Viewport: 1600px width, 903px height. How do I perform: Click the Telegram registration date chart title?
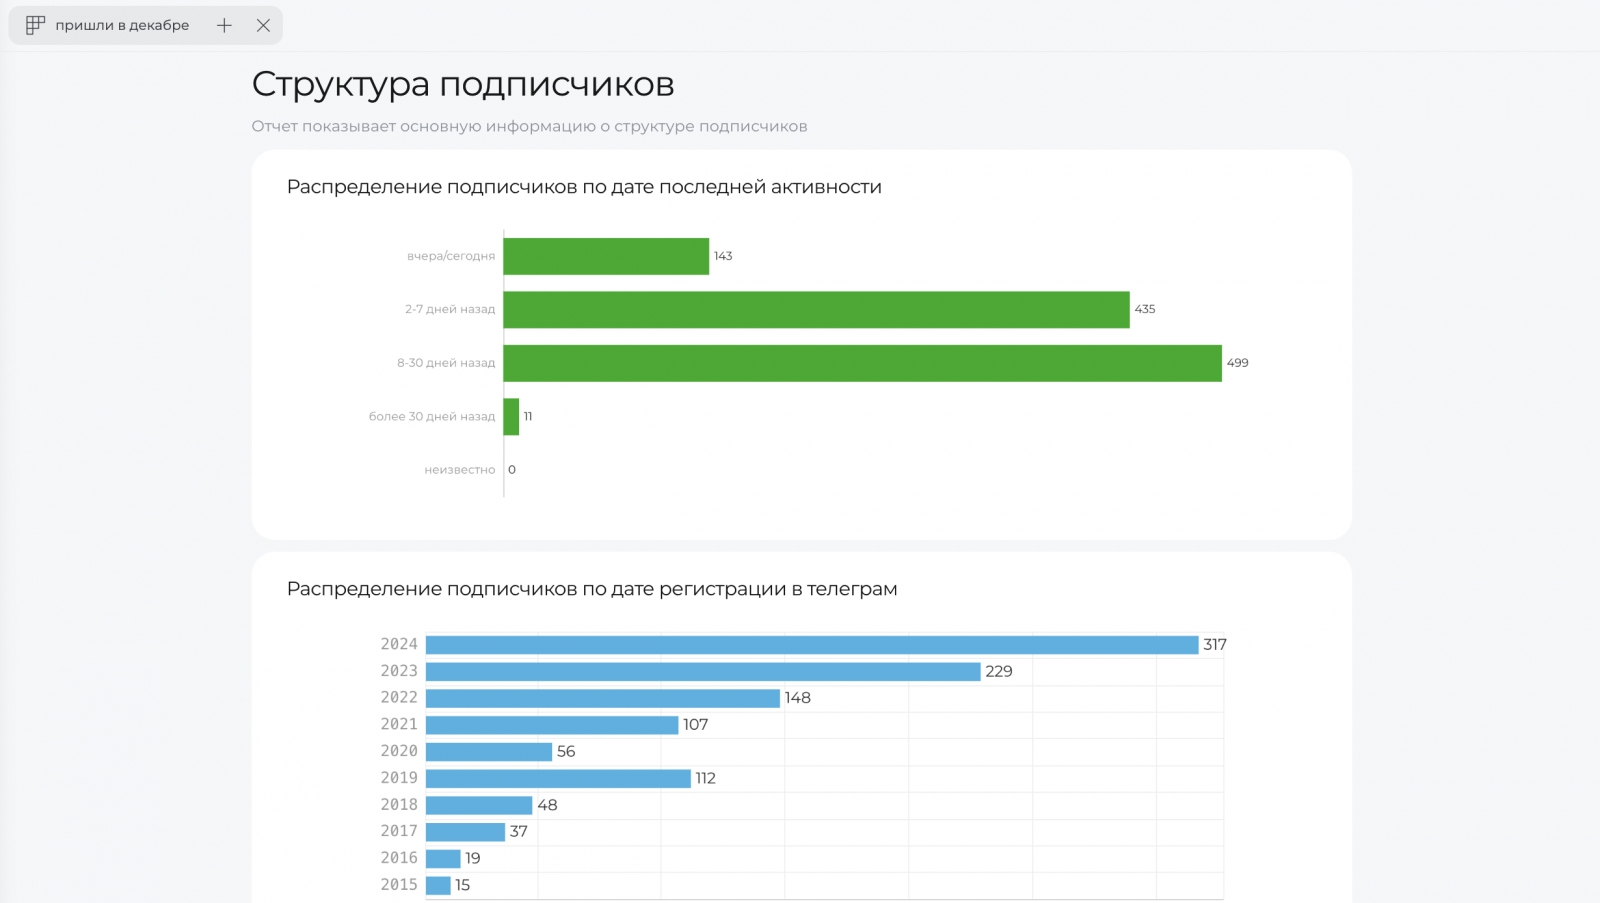click(592, 589)
